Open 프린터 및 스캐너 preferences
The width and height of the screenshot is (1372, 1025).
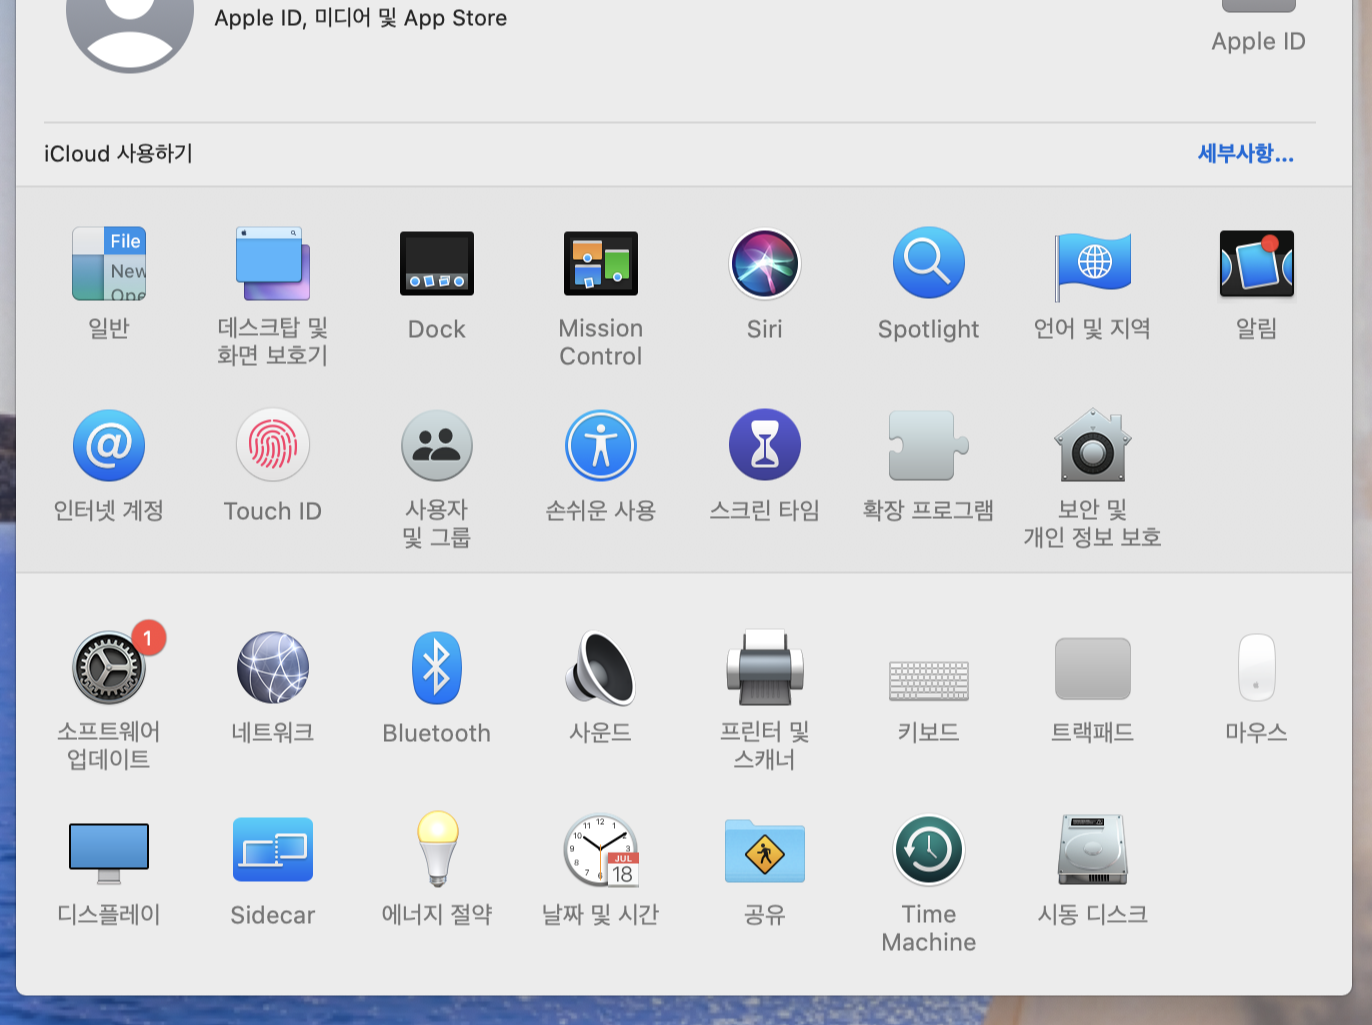(x=765, y=668)
